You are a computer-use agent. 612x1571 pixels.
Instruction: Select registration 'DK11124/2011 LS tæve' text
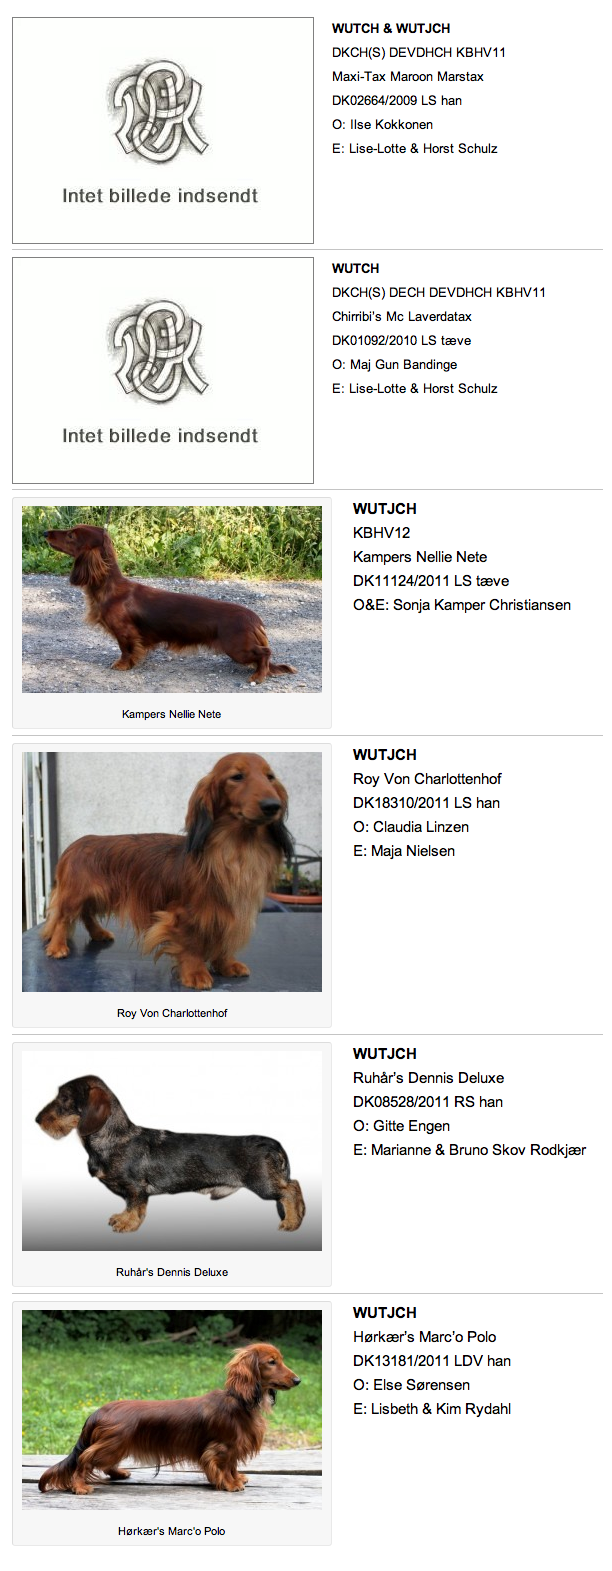point(431,581)
